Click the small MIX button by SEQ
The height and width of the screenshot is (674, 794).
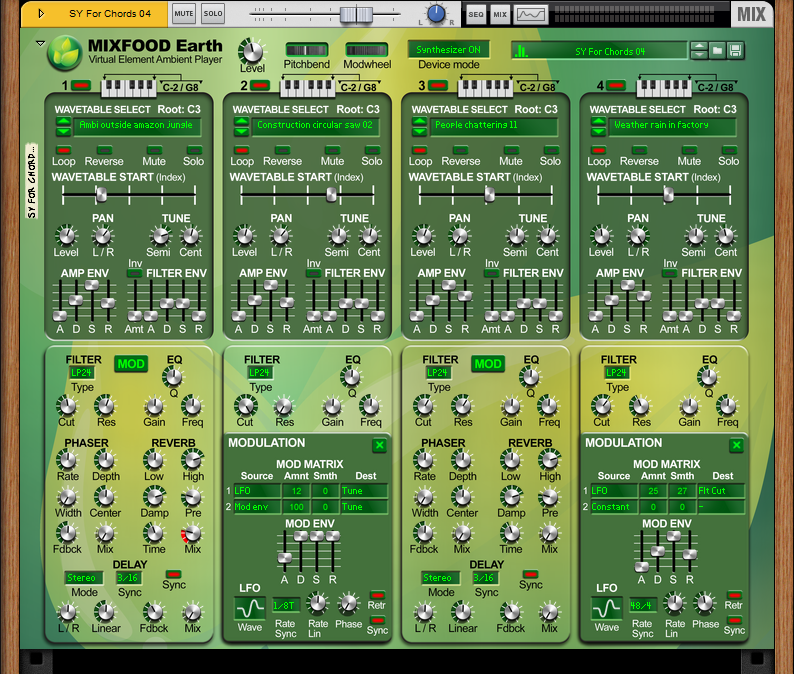point(500,14)
